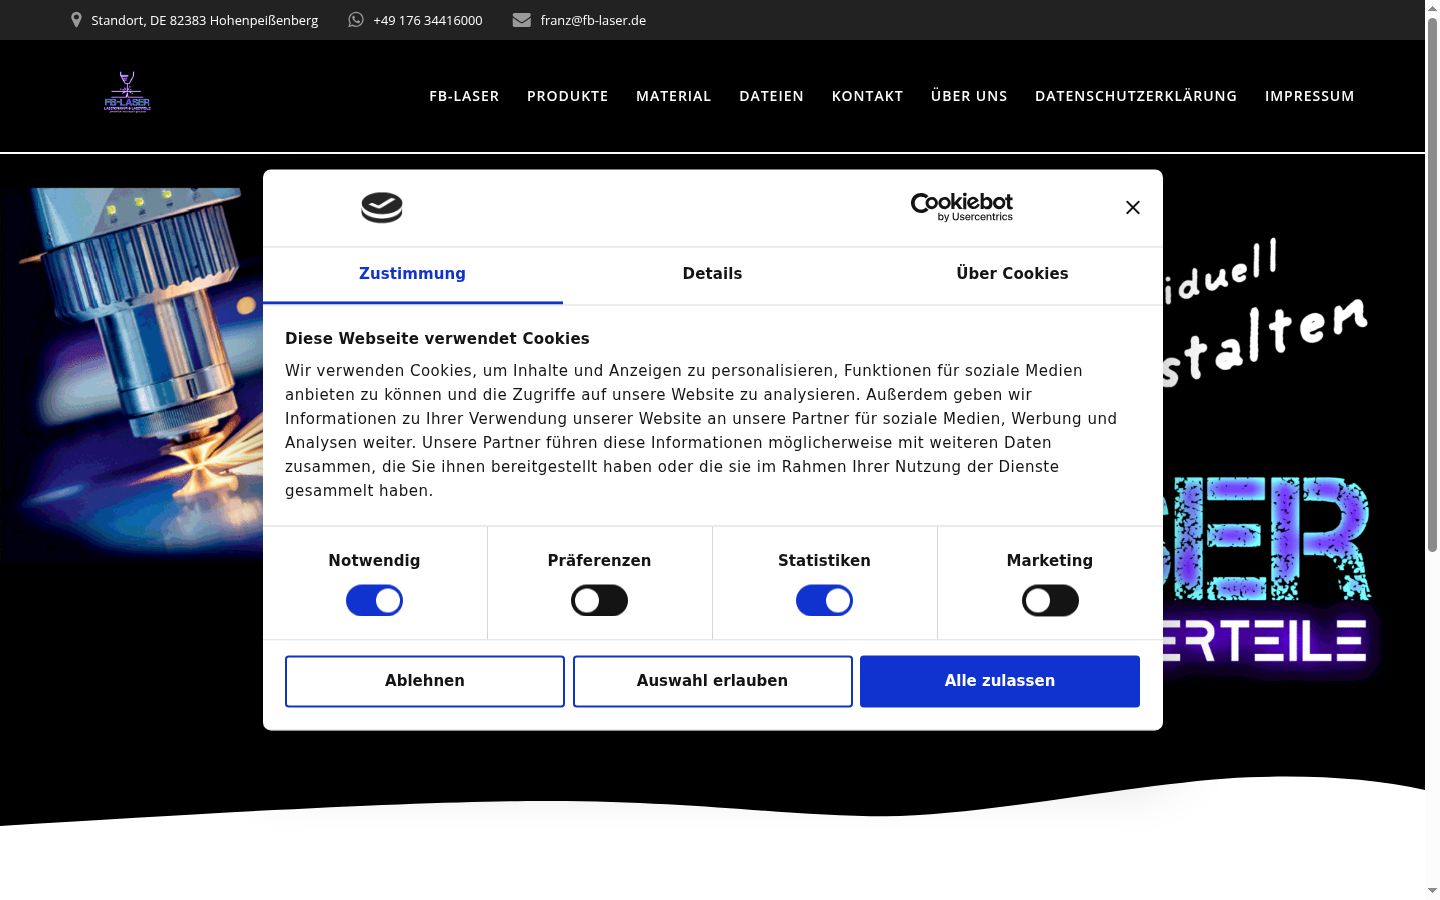Click the Alle zulassen button

[x=1000, y=681]
